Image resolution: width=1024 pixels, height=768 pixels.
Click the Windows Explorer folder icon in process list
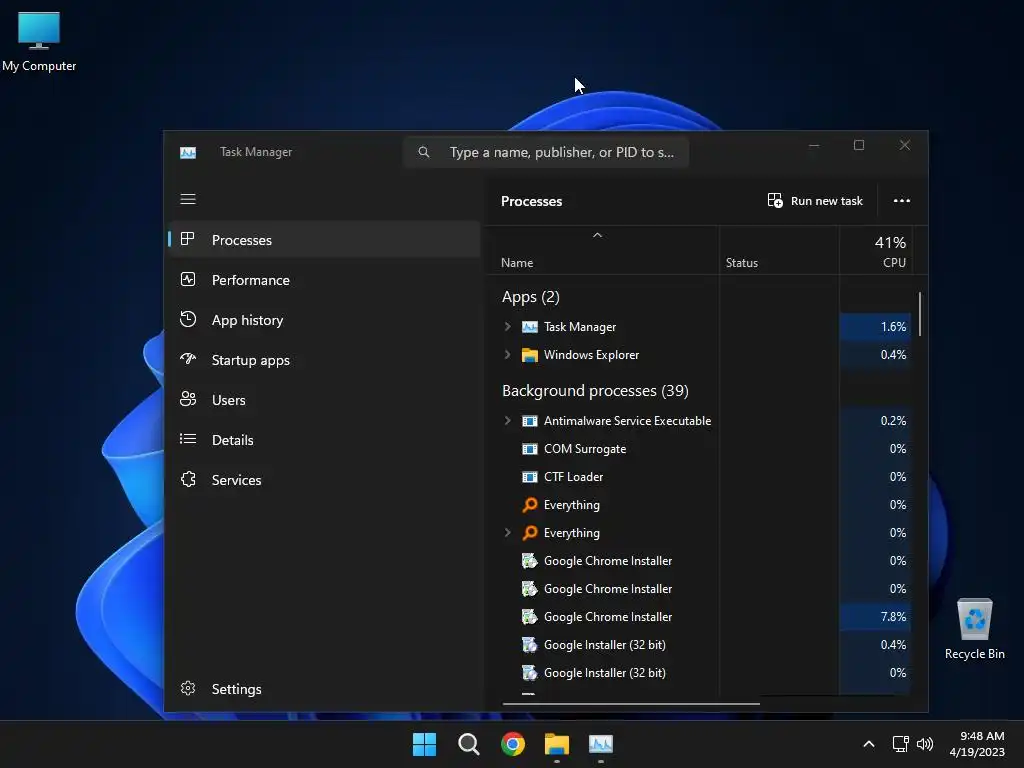tap(530, 355)
